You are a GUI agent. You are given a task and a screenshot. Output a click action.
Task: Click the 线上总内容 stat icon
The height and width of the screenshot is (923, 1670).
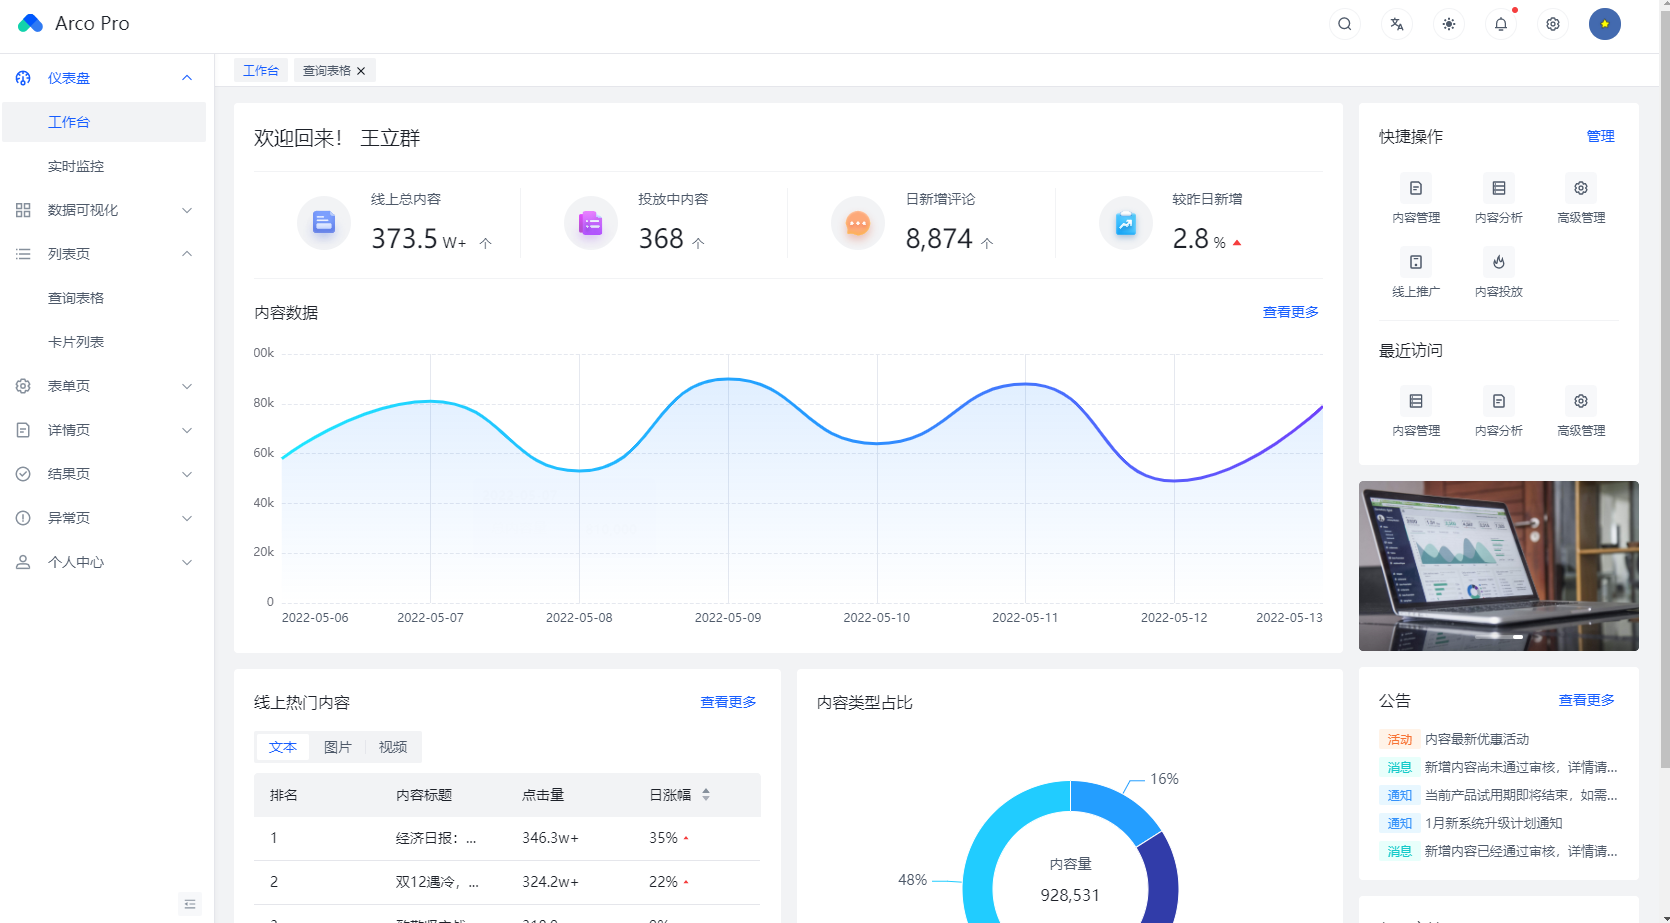point(324,222)
